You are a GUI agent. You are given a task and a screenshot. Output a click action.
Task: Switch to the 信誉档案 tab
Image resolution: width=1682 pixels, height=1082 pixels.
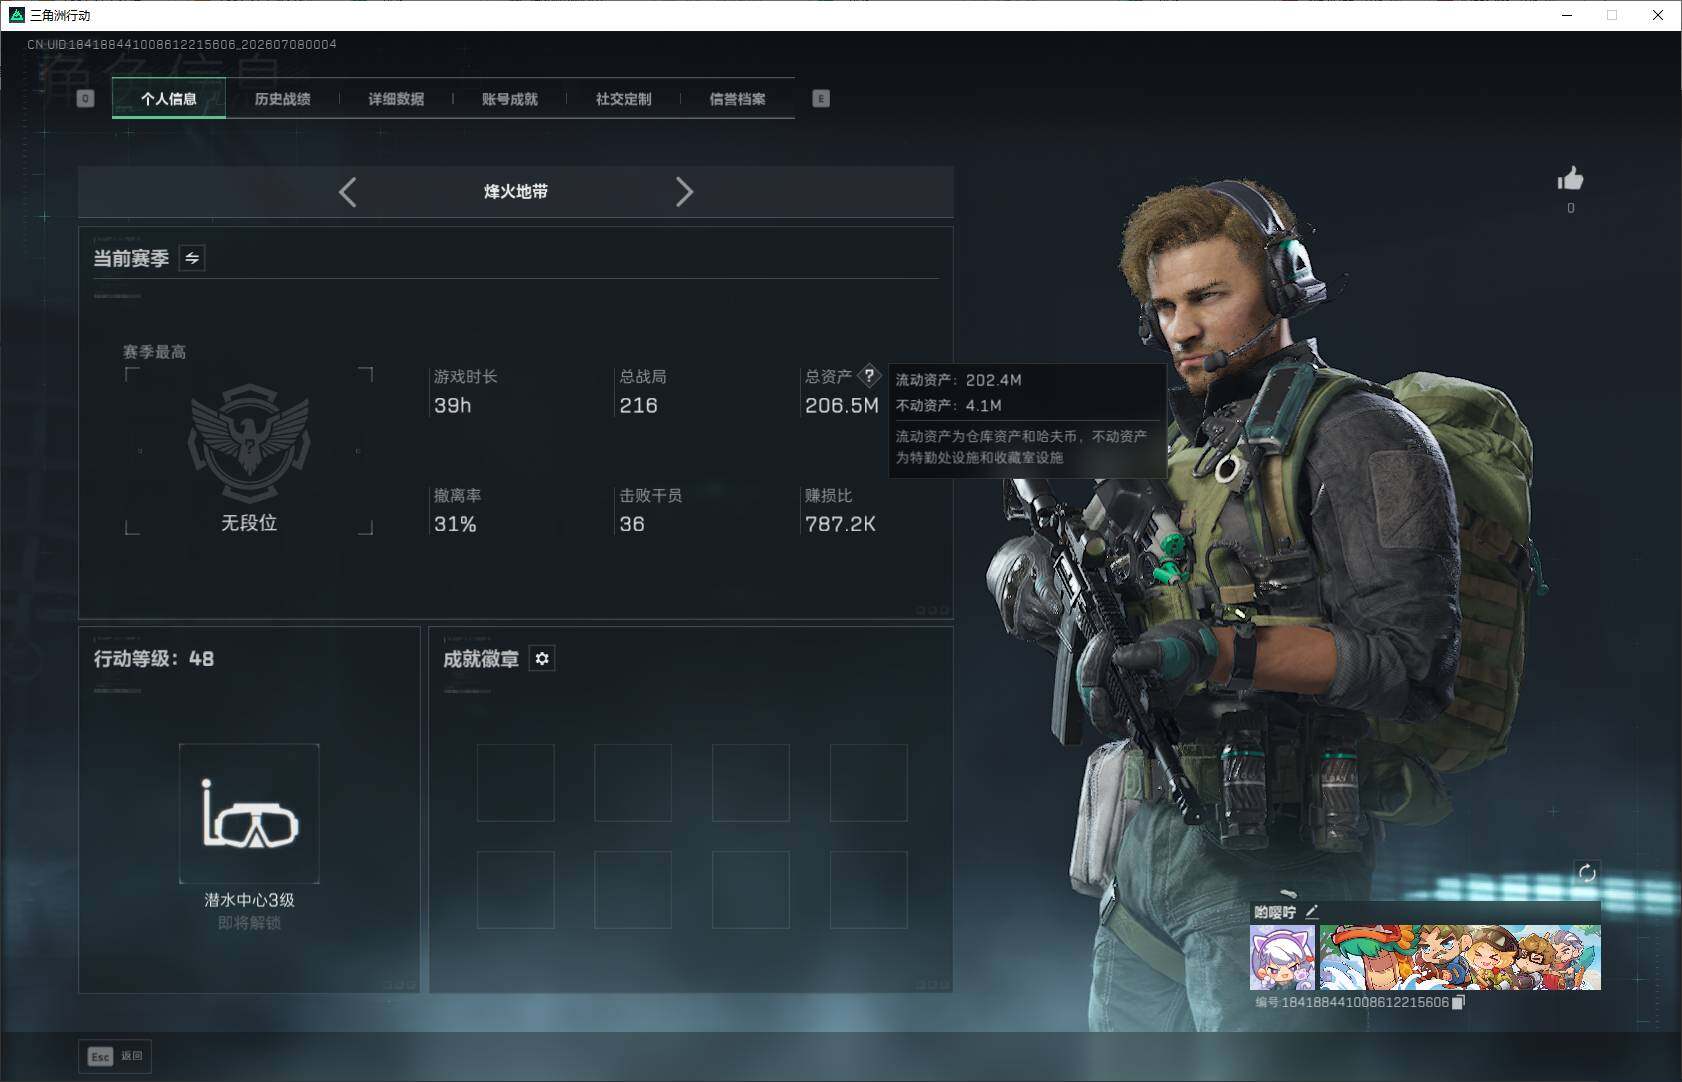pos(738,99)
